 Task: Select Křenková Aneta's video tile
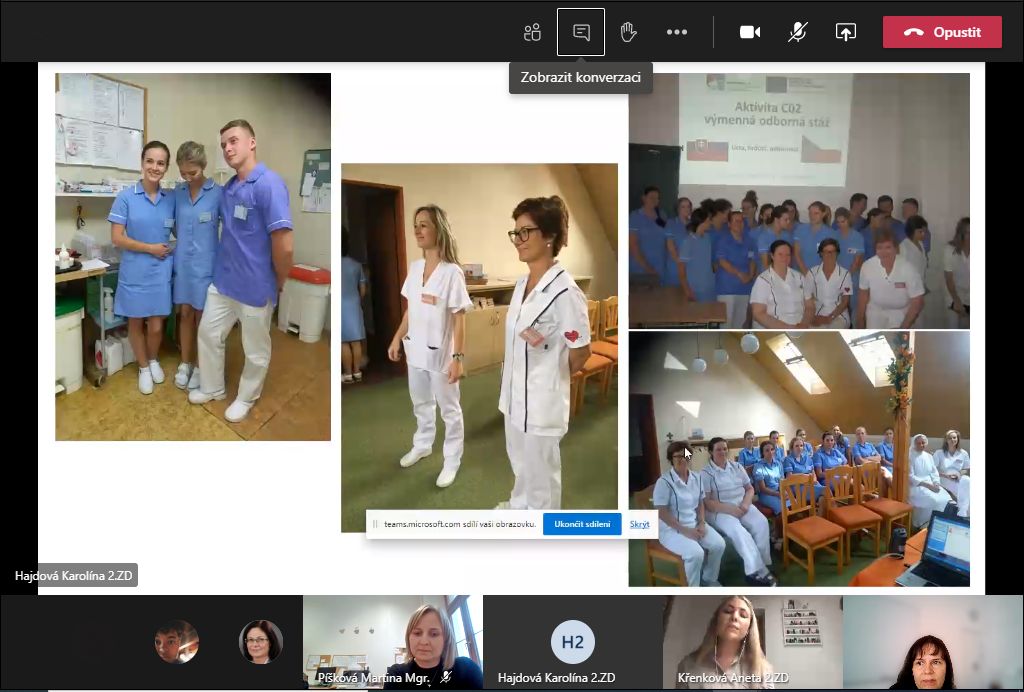752,642
